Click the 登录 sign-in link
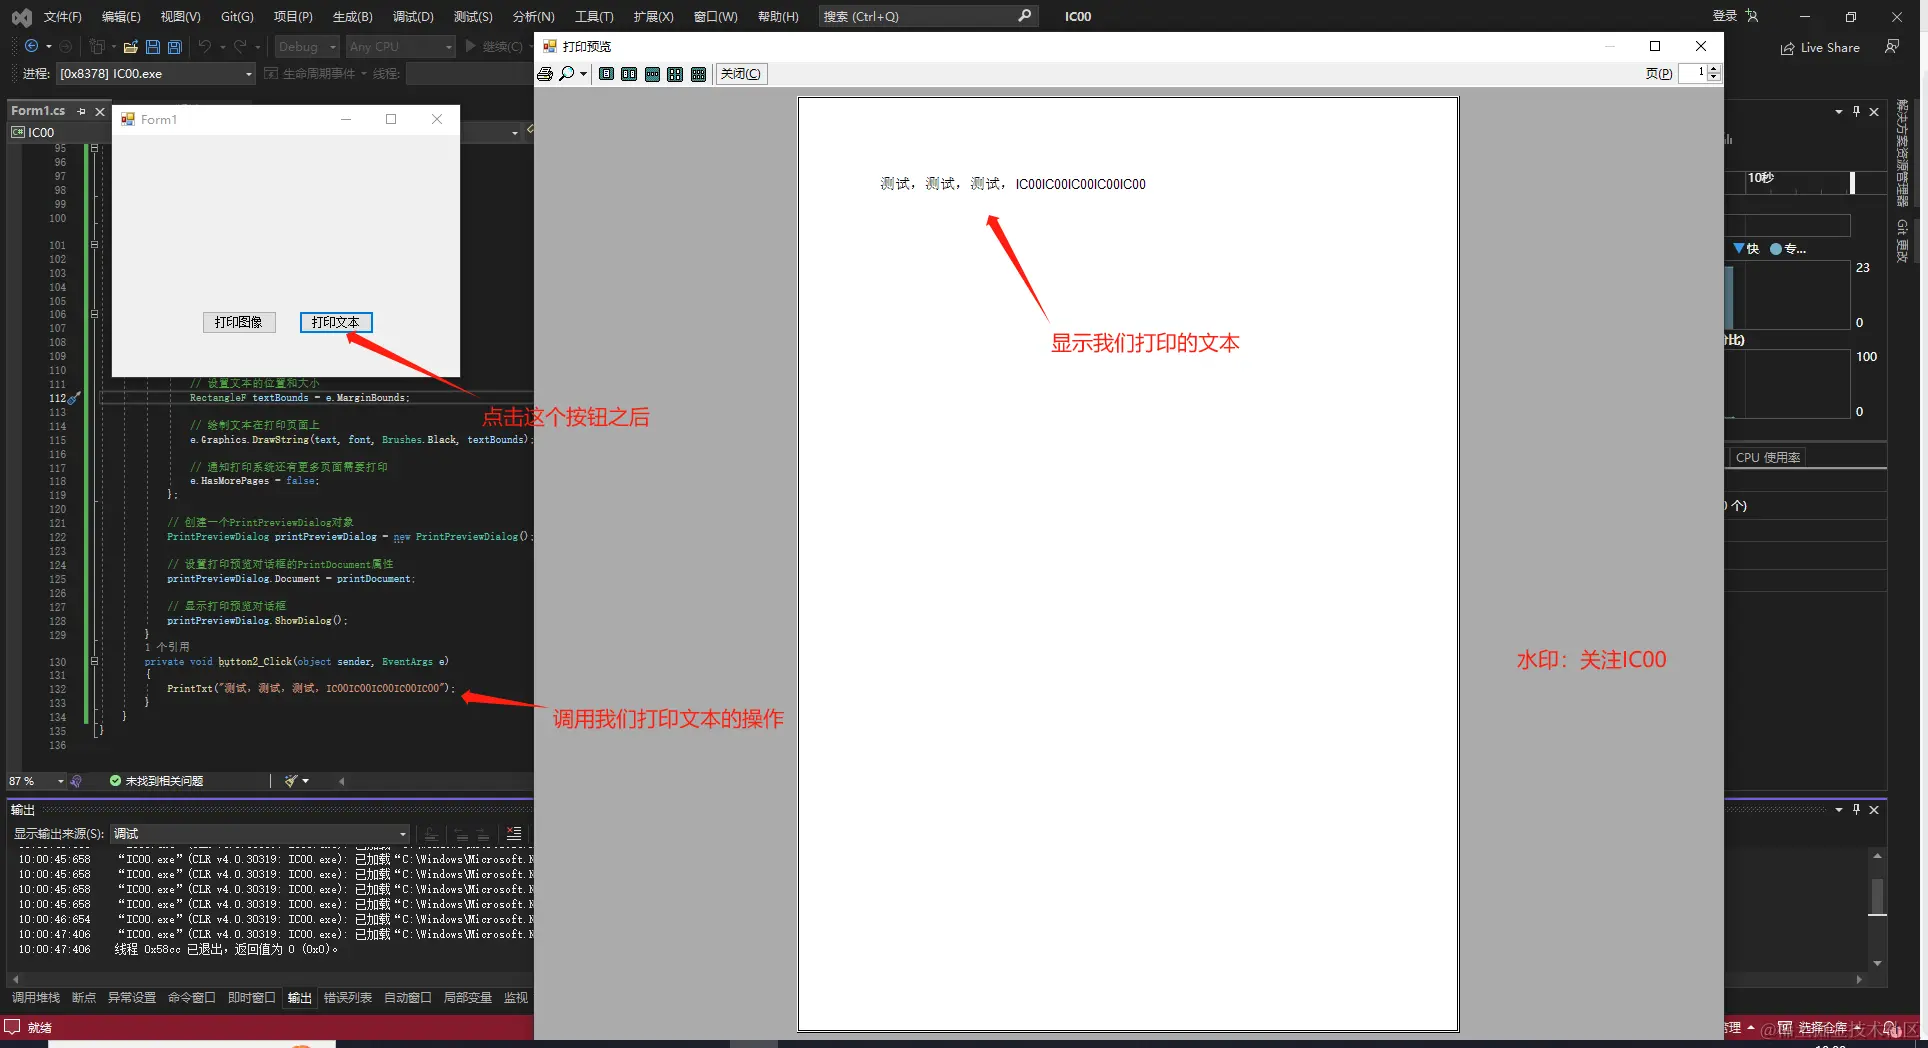The image size is (1928, 1048). 1725,16
